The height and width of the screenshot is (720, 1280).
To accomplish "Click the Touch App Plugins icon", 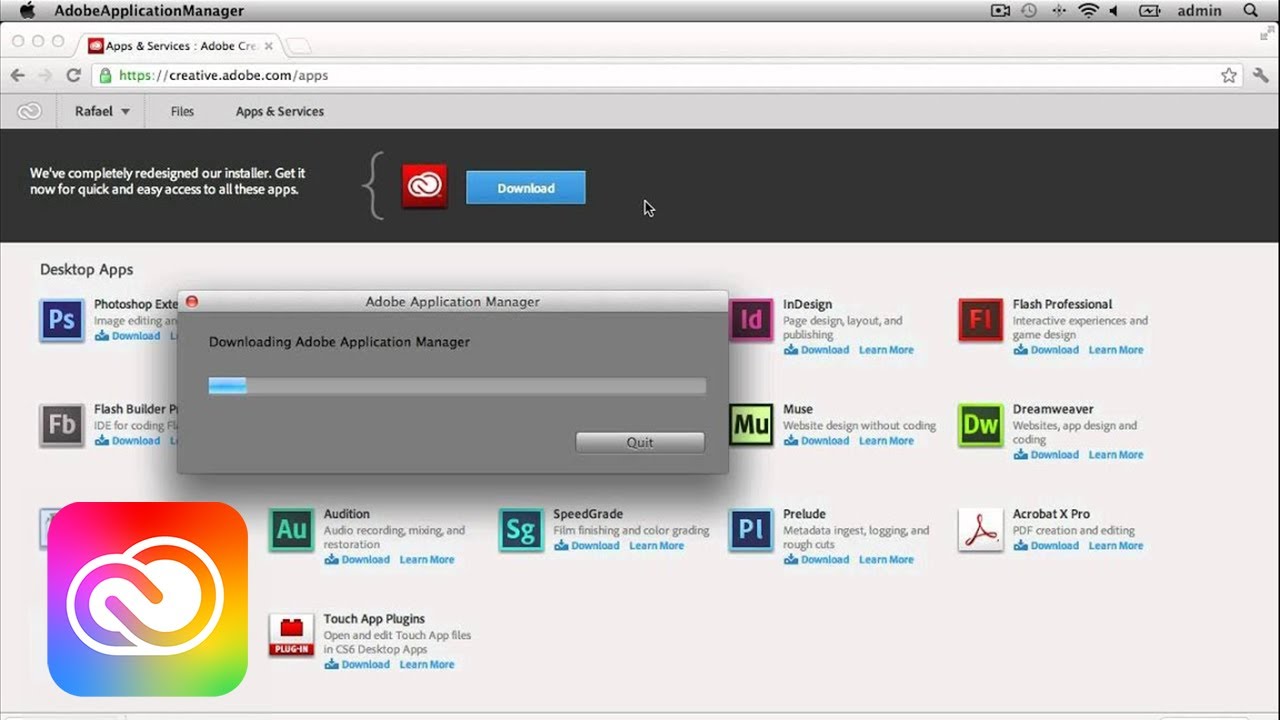I will click(x=291, y=635).
